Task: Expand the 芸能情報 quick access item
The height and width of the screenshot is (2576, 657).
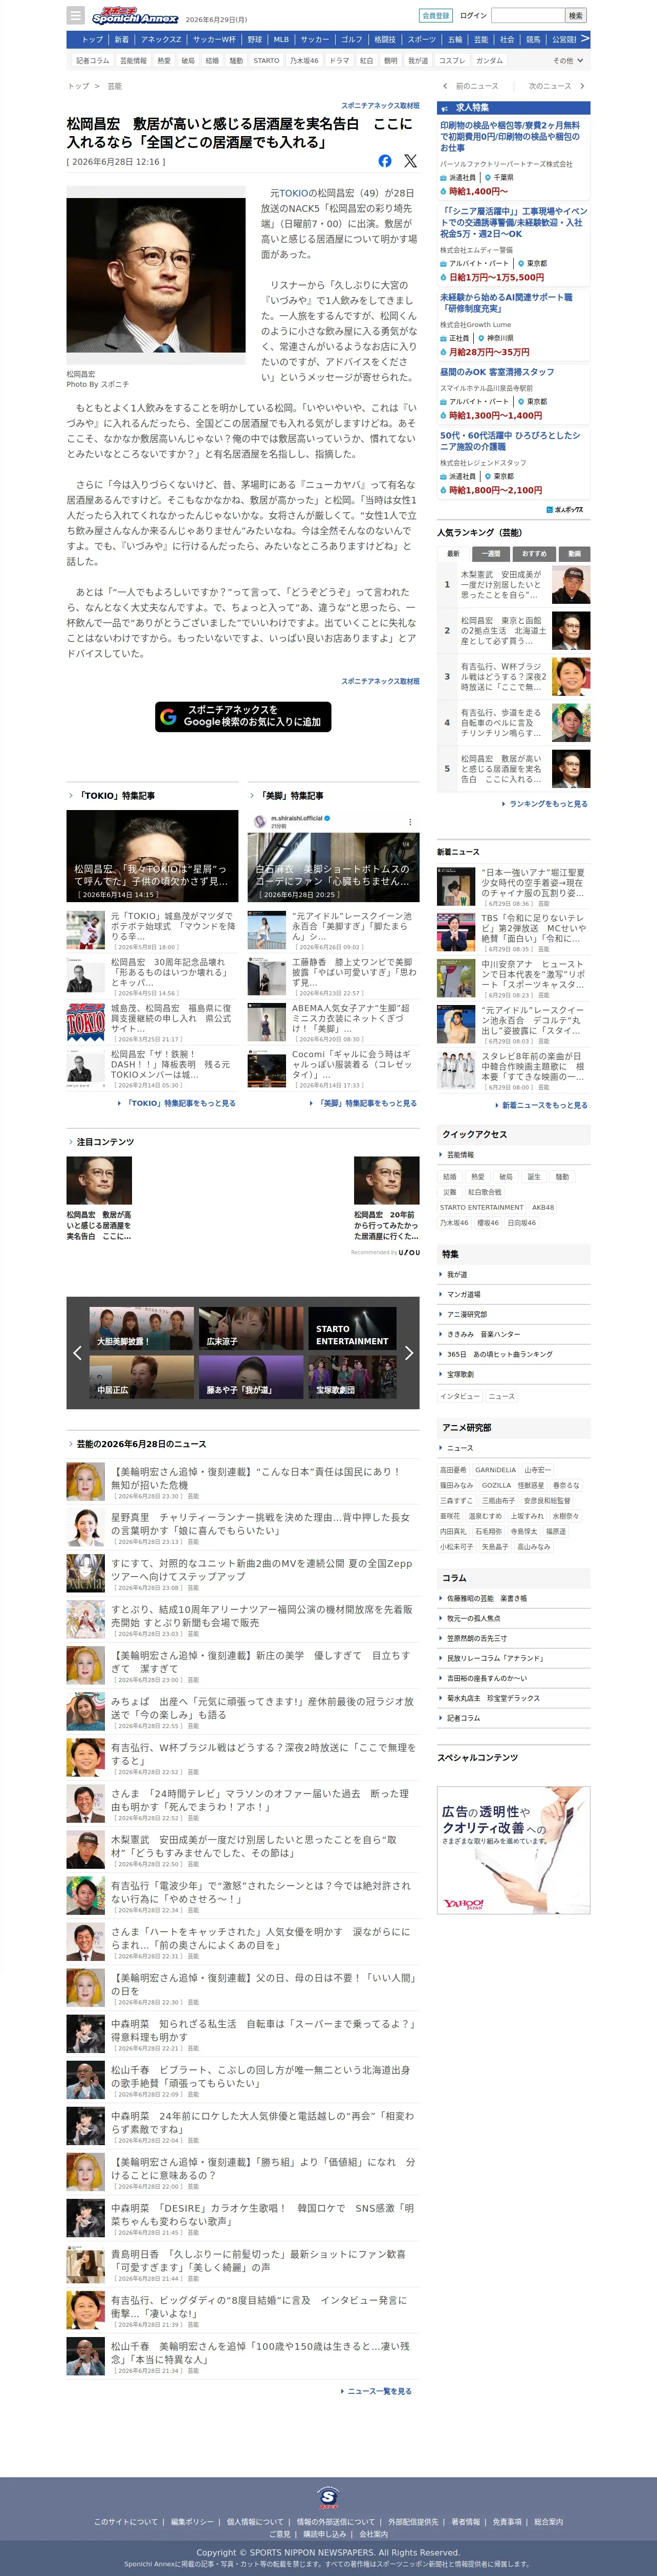Action: pyautogui.click(x=513, y=1155)
